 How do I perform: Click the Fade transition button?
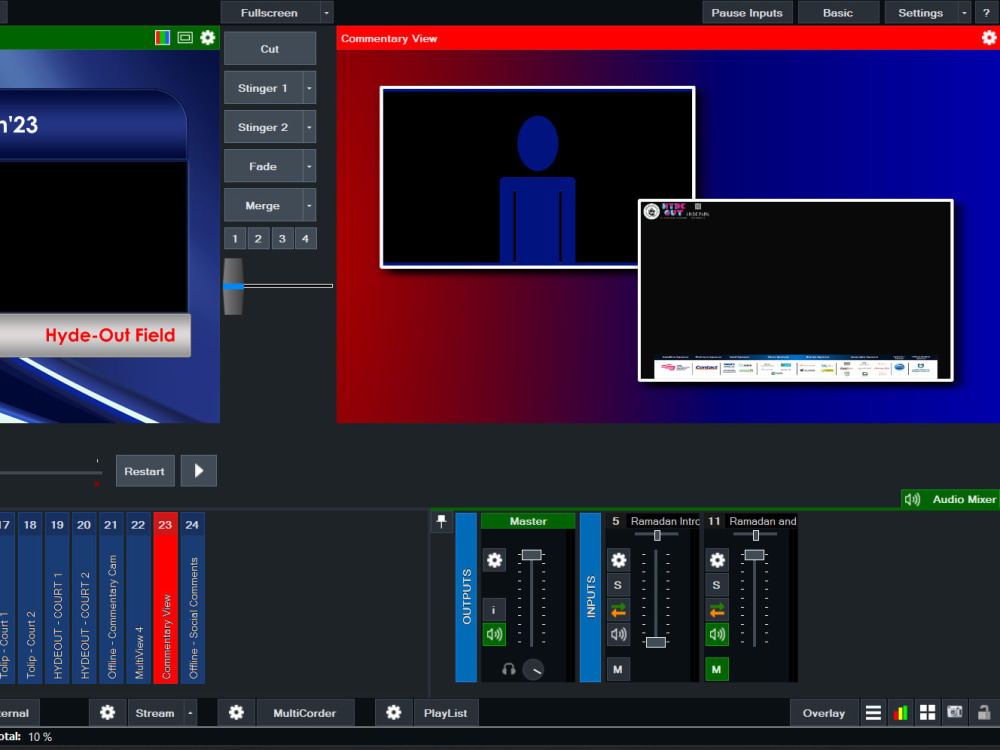(x=263, y=166)
